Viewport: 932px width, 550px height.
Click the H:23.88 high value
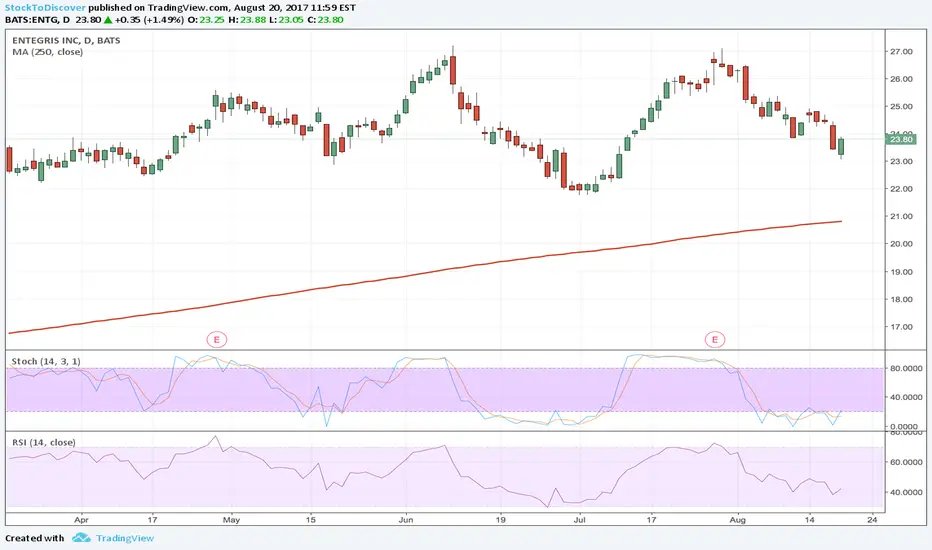click(247, 20)
